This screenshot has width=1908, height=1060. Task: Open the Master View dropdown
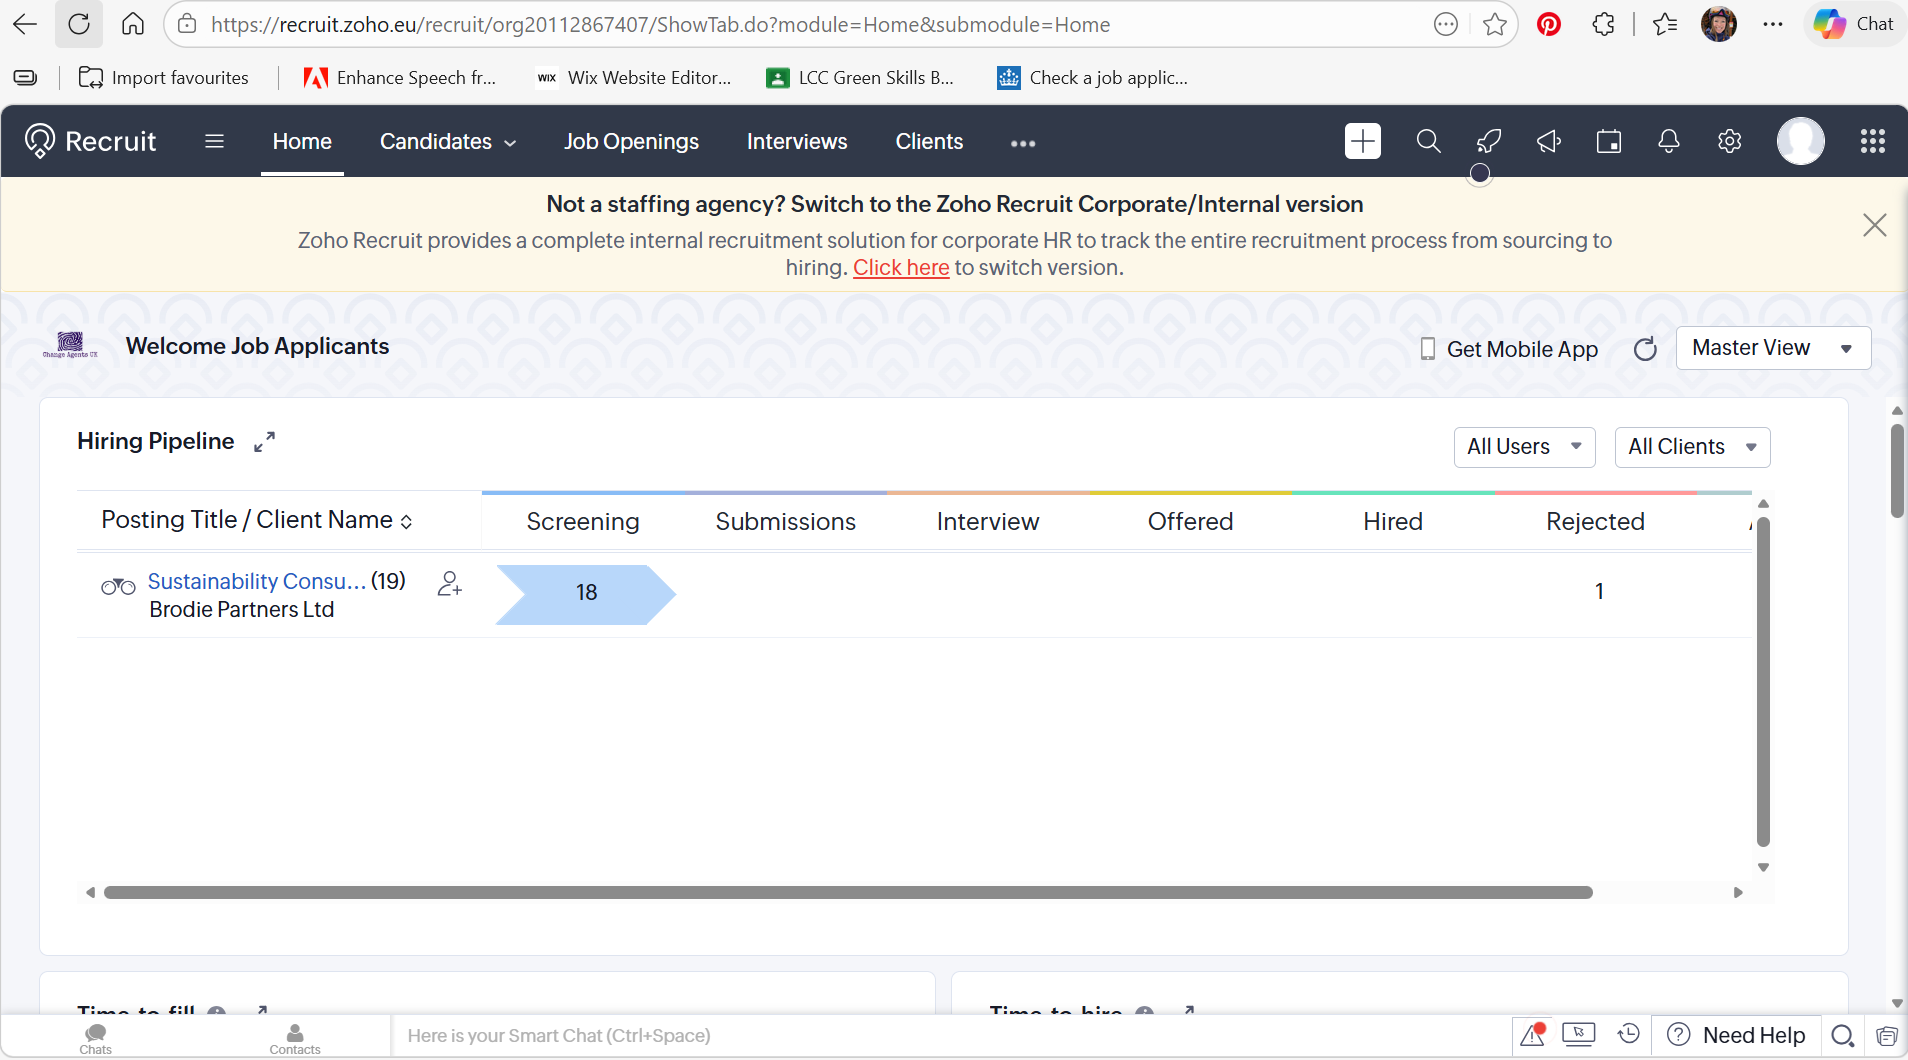(1773, 348)
